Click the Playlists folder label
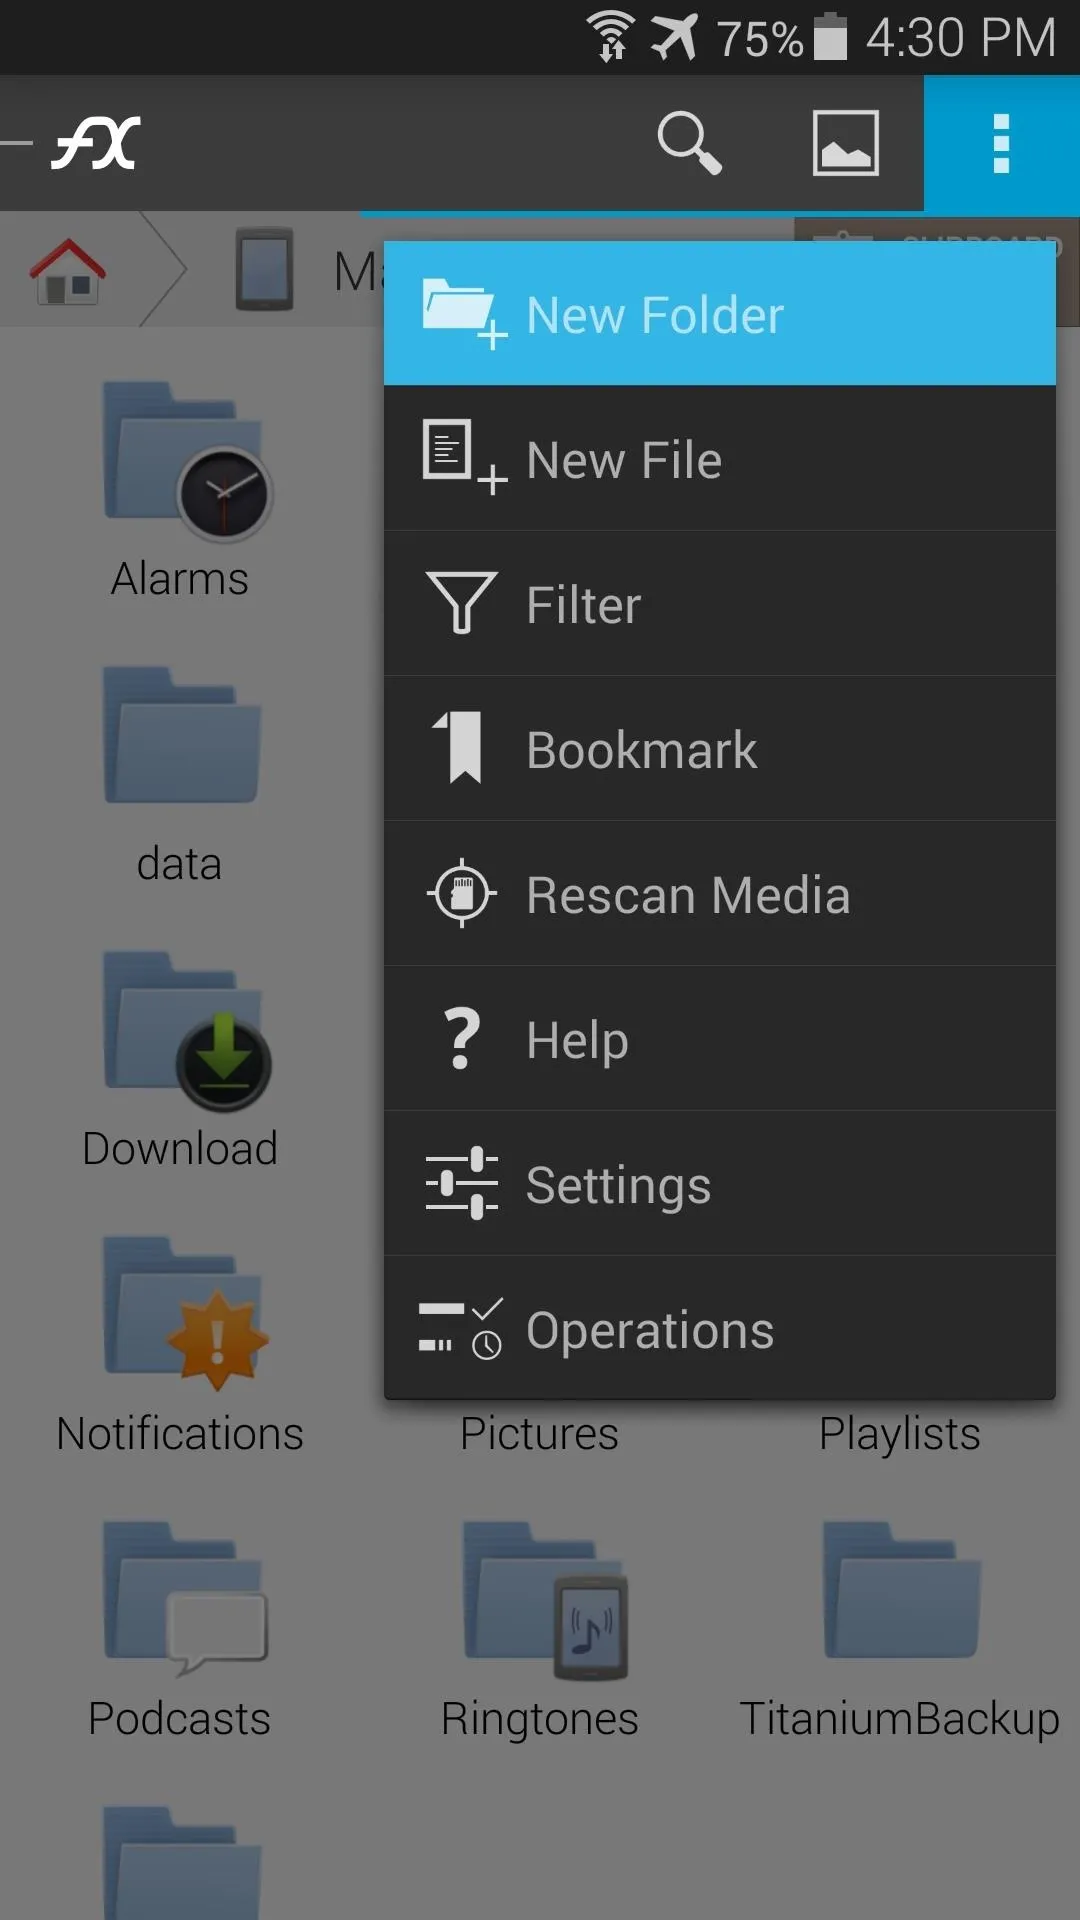Screen dimensions: 1080x1920 (x=900, y=1434)
